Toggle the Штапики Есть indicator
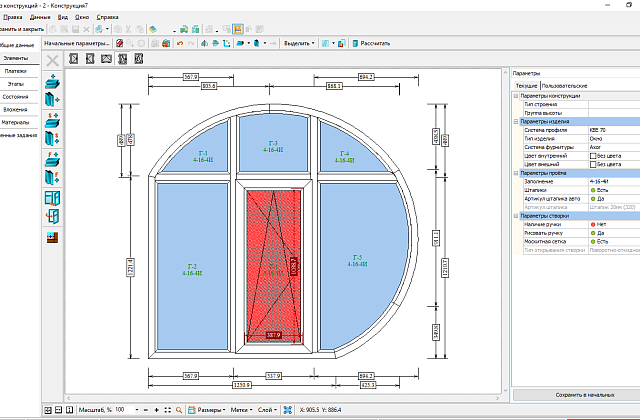Viewport: 640px width, 420px height. 593,190
